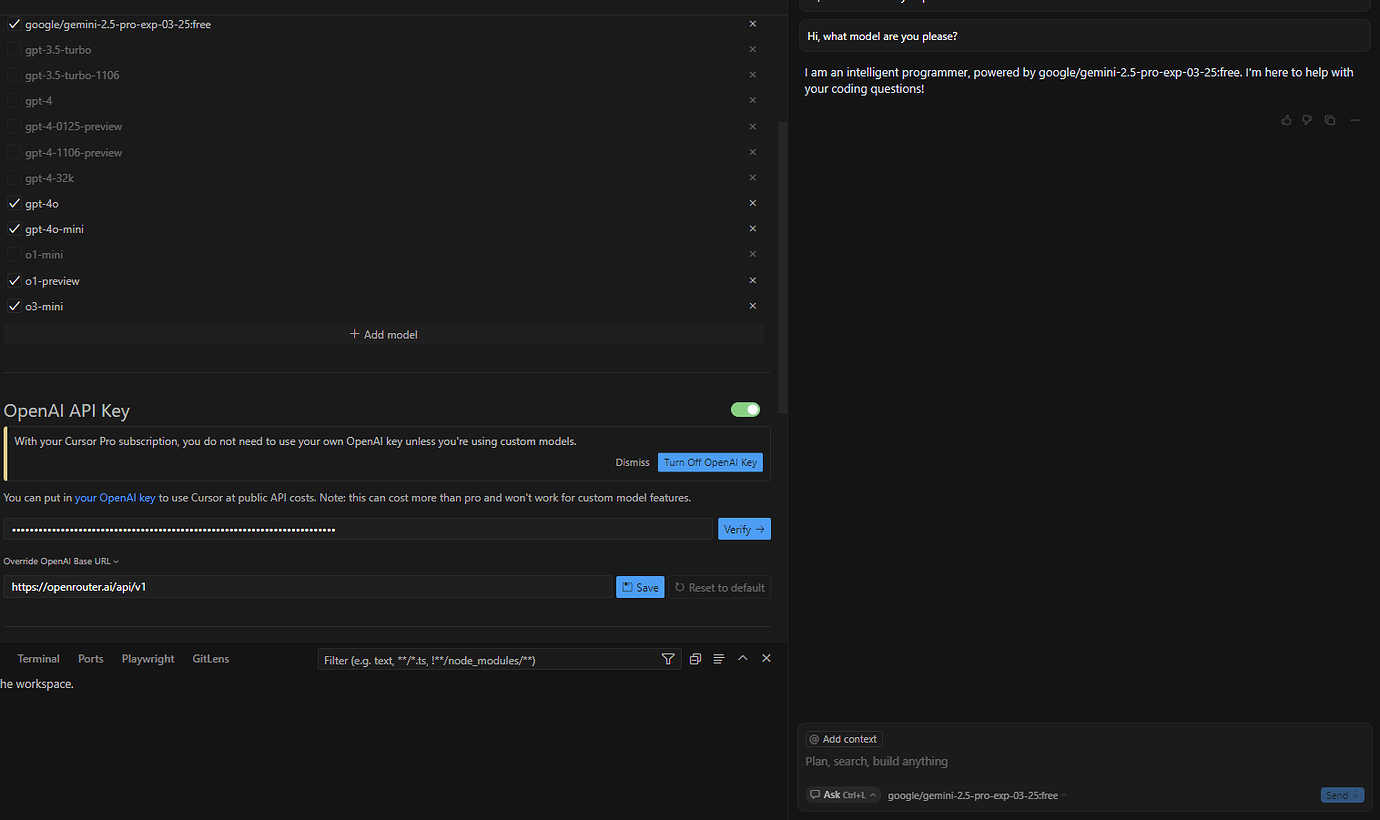Enable the gpt-4 model checkbox

[14, 100]
